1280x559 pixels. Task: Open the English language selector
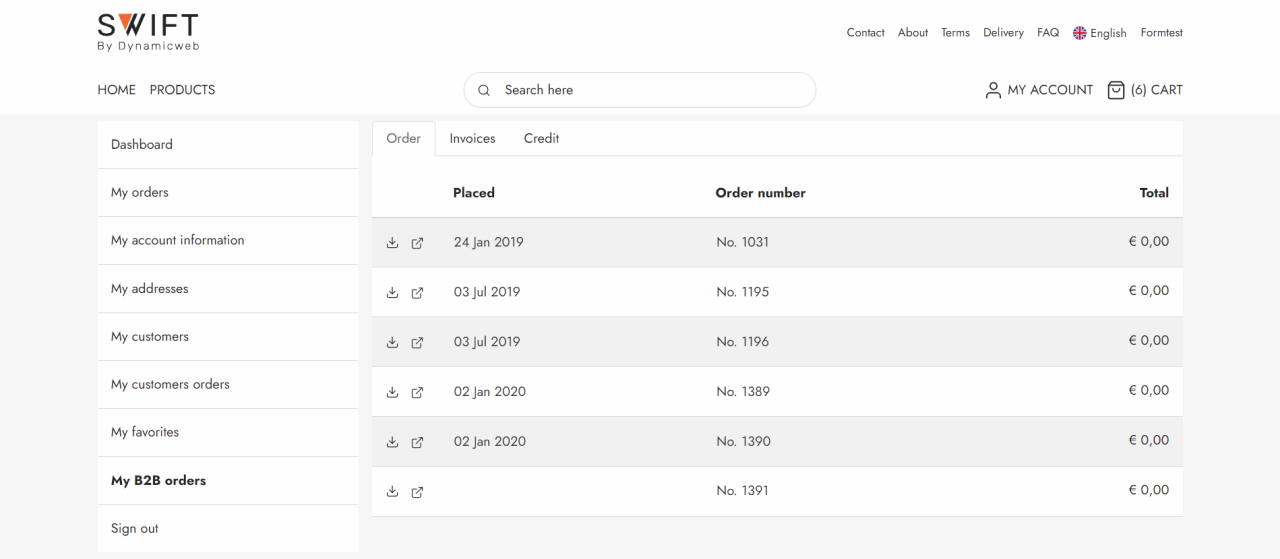tap(1100, 33)
